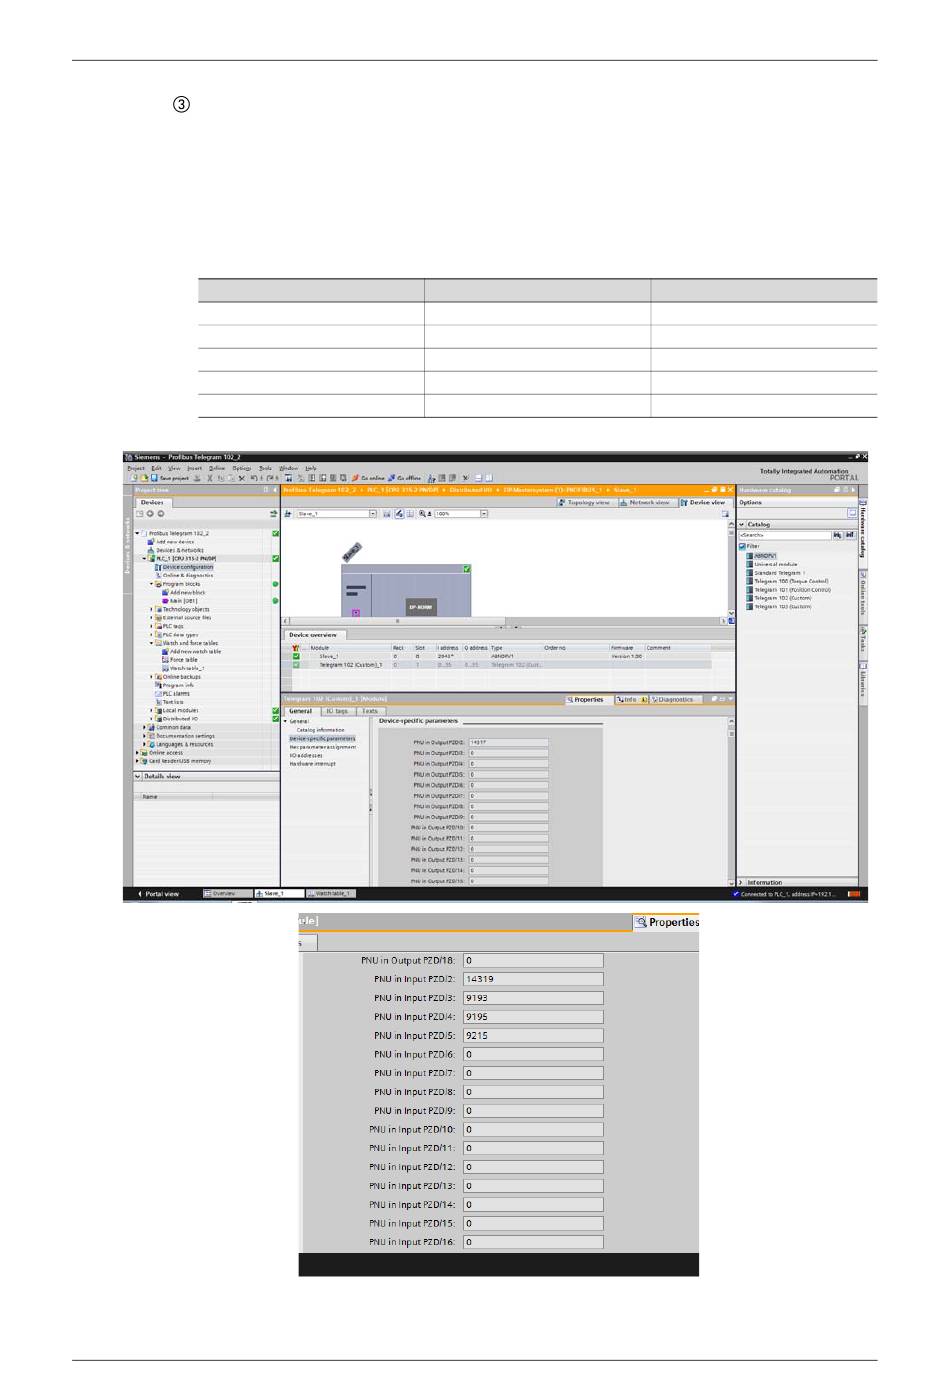Toggle the green check beside Distributed I/O
The image size is (950, 1388).
click(275, 719)
